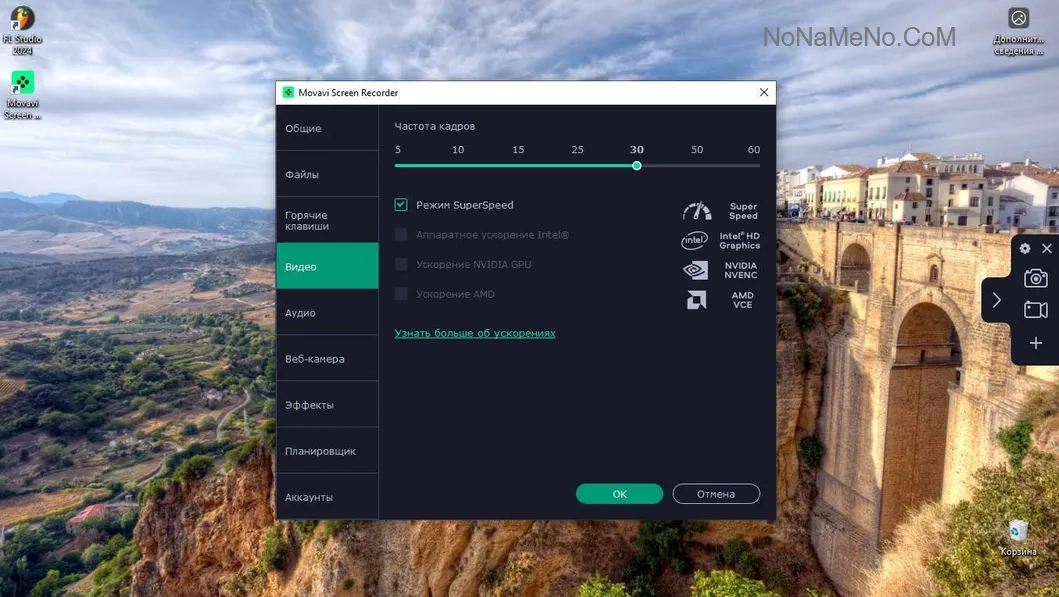Open settings gear on recorder widget
The image size is (1059, 597).
[1025, 249]
